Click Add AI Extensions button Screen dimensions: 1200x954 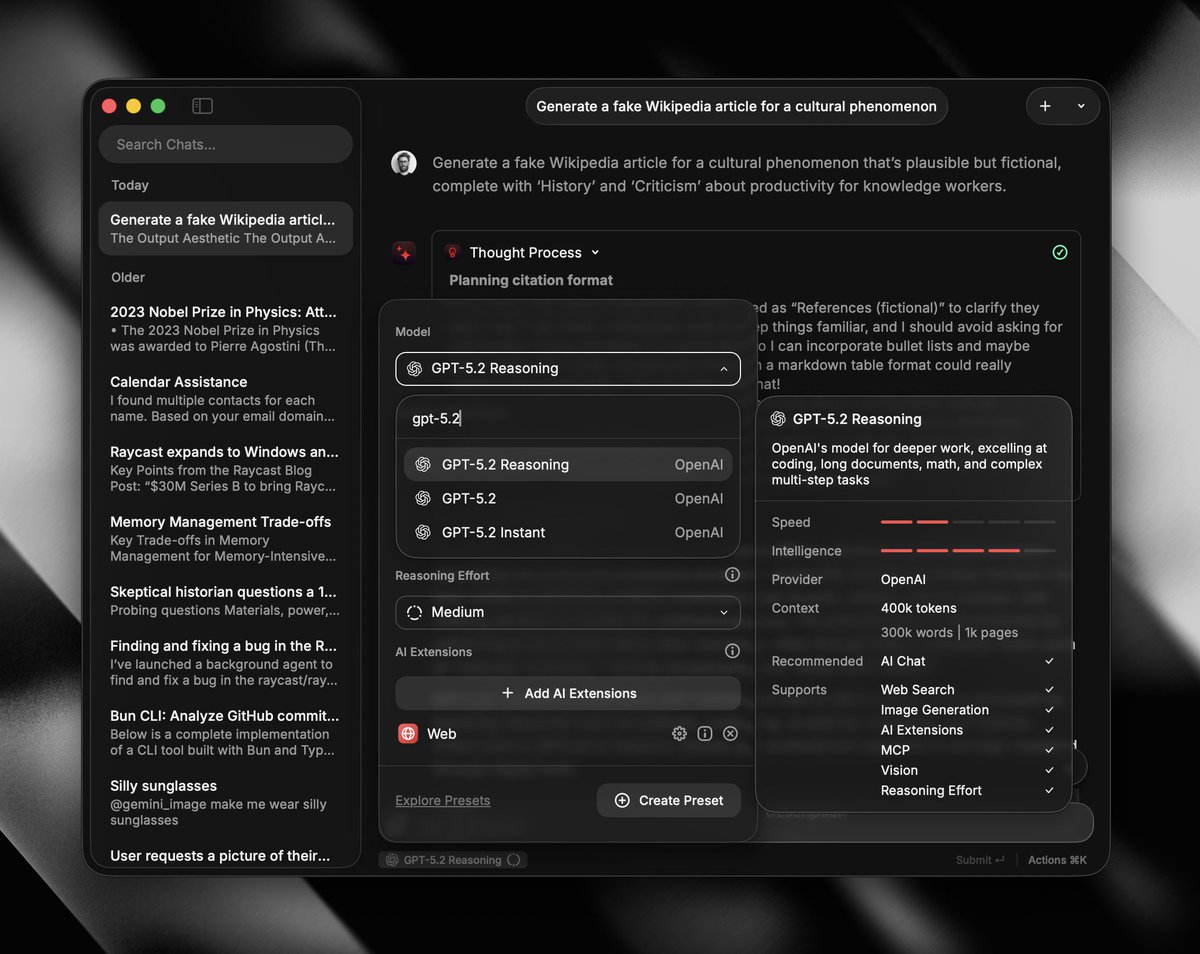click(568, 693)
